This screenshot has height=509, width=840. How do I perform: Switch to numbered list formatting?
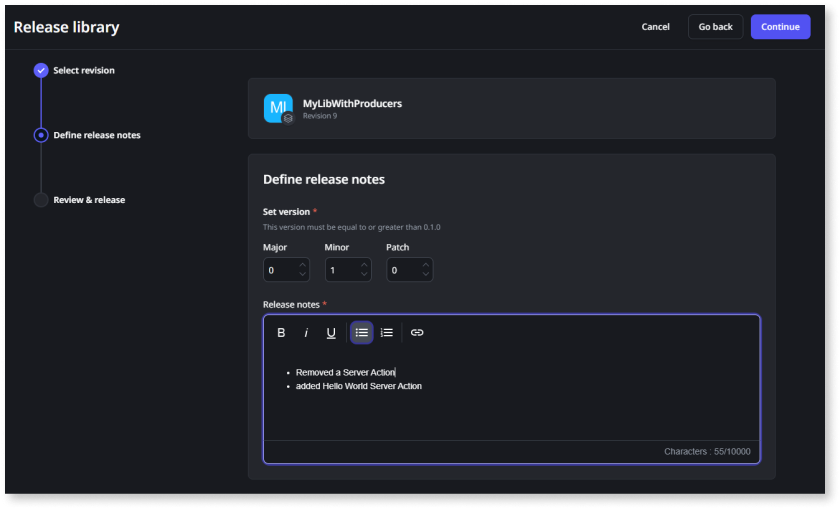click(387, 333)
